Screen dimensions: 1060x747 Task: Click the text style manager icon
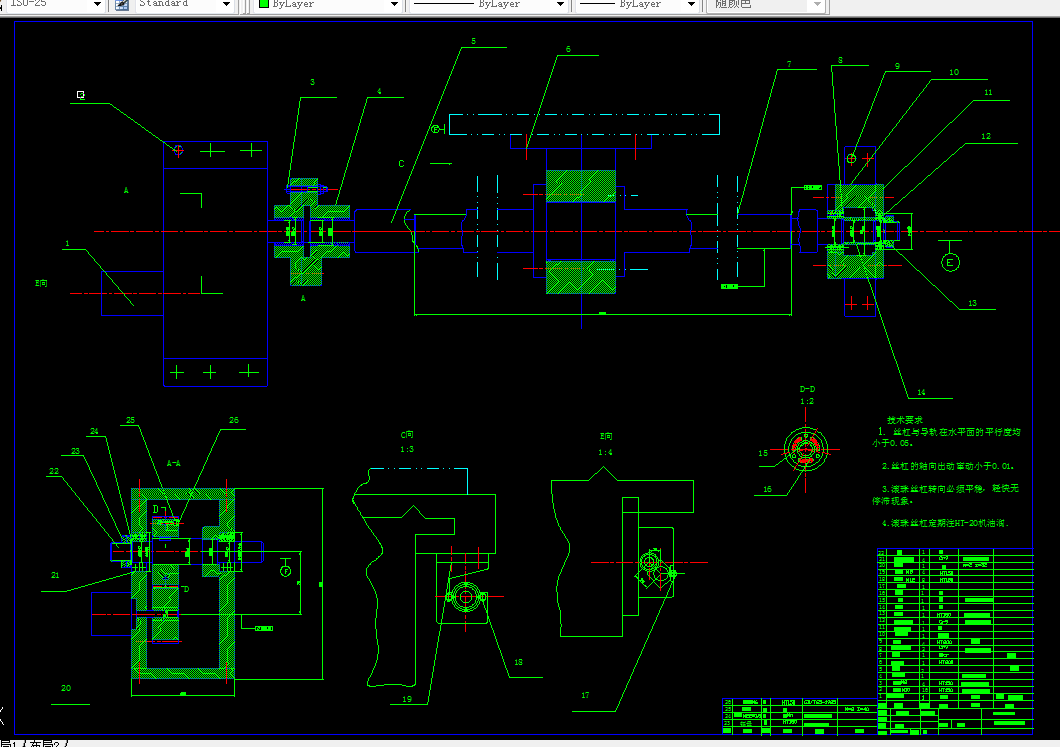pos(122,4)
